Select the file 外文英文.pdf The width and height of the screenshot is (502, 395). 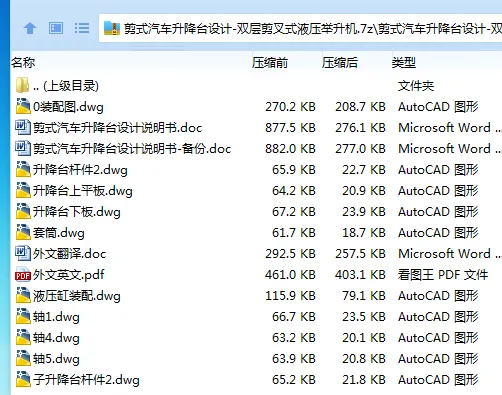coord(68,275)
